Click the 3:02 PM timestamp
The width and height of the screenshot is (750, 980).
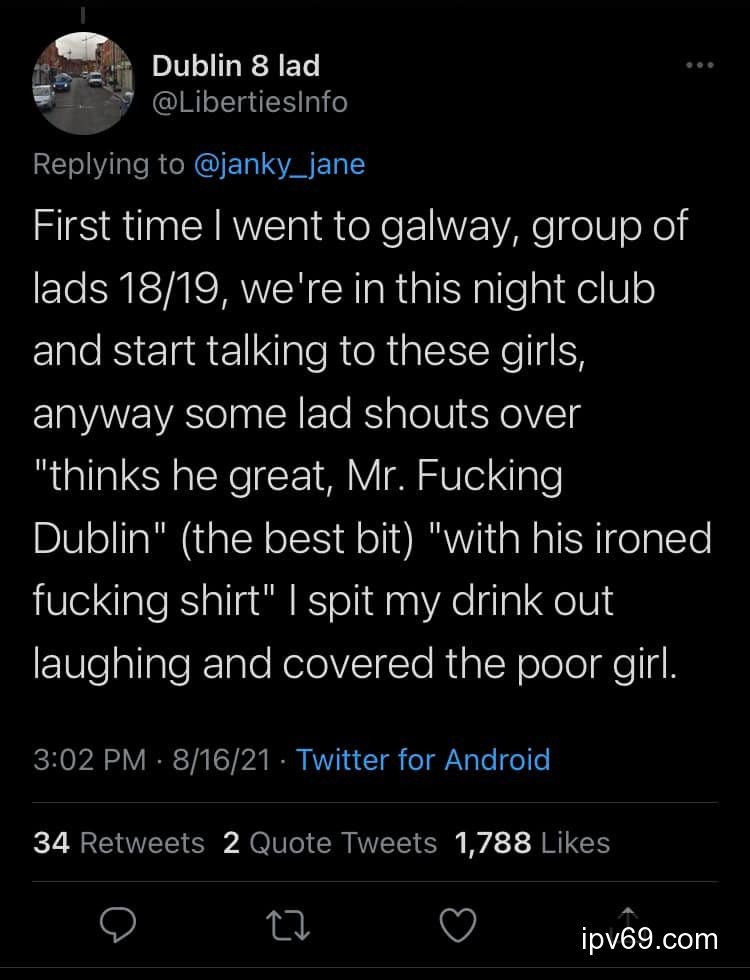(90, 759)
